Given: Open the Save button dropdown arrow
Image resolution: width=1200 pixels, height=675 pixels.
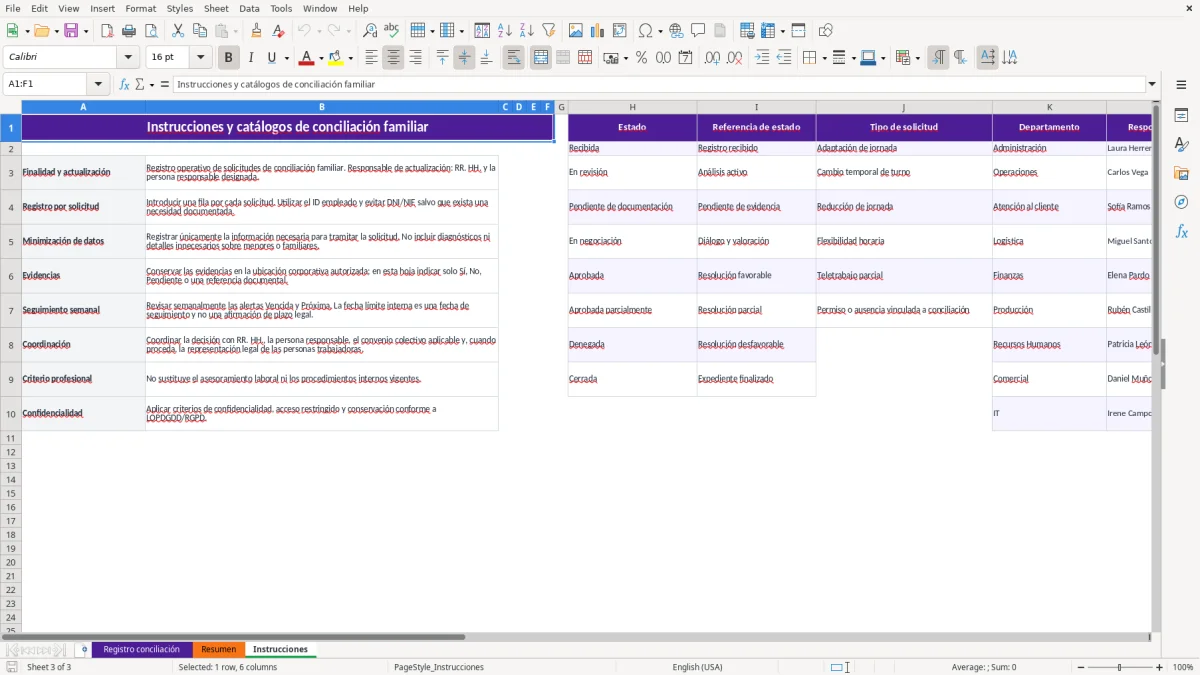Looking at the screenshot, I should click(x=86, y=31).
